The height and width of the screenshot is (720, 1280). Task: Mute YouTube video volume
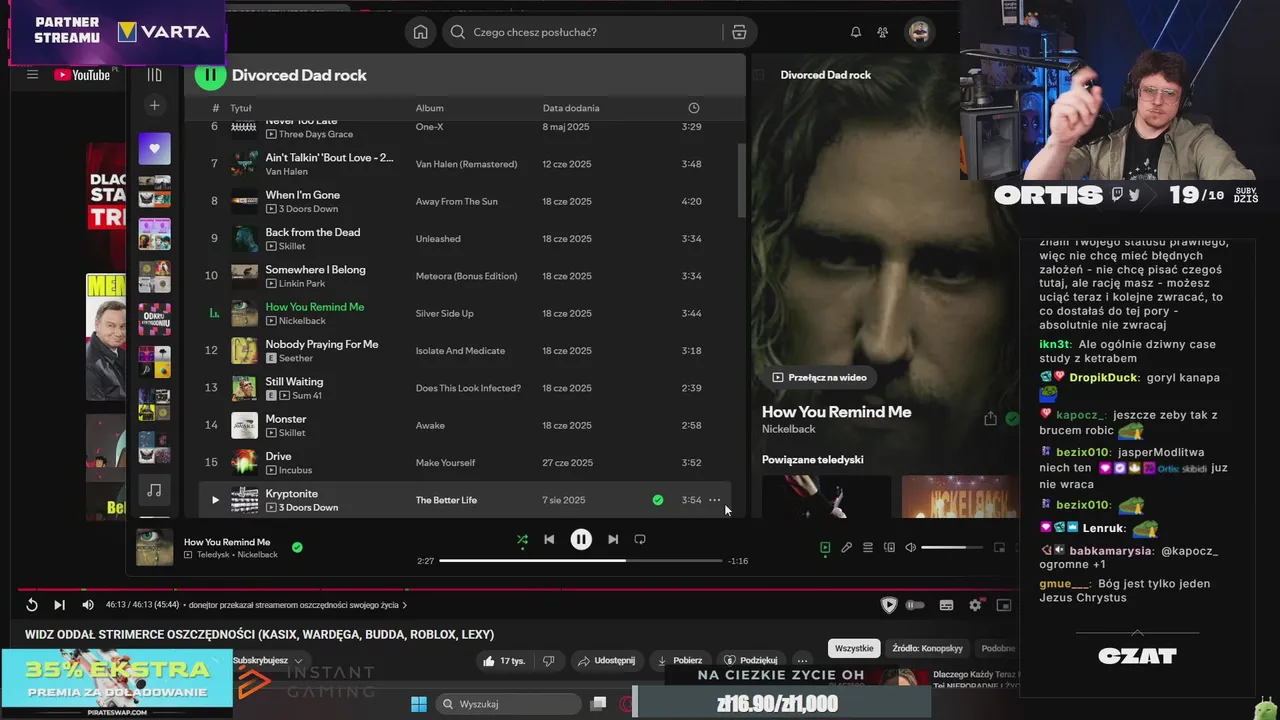(x=88, y=604)
